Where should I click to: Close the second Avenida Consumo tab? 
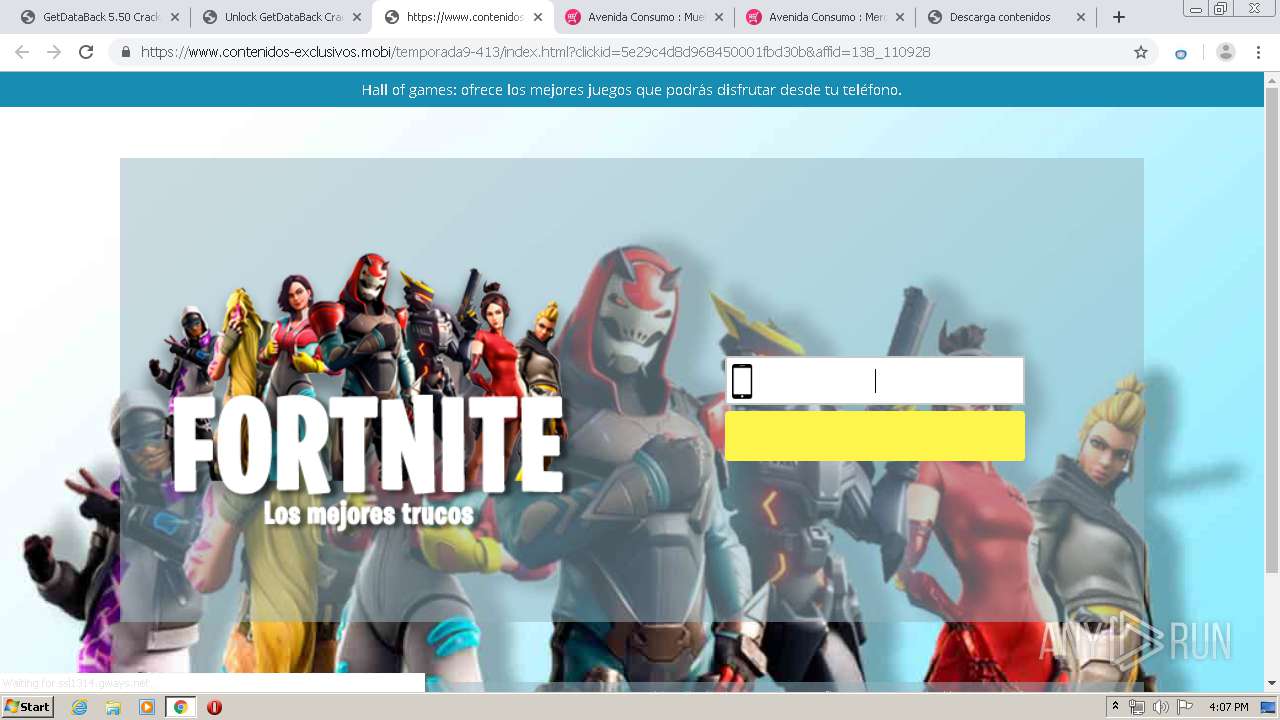tap(899, 17)
